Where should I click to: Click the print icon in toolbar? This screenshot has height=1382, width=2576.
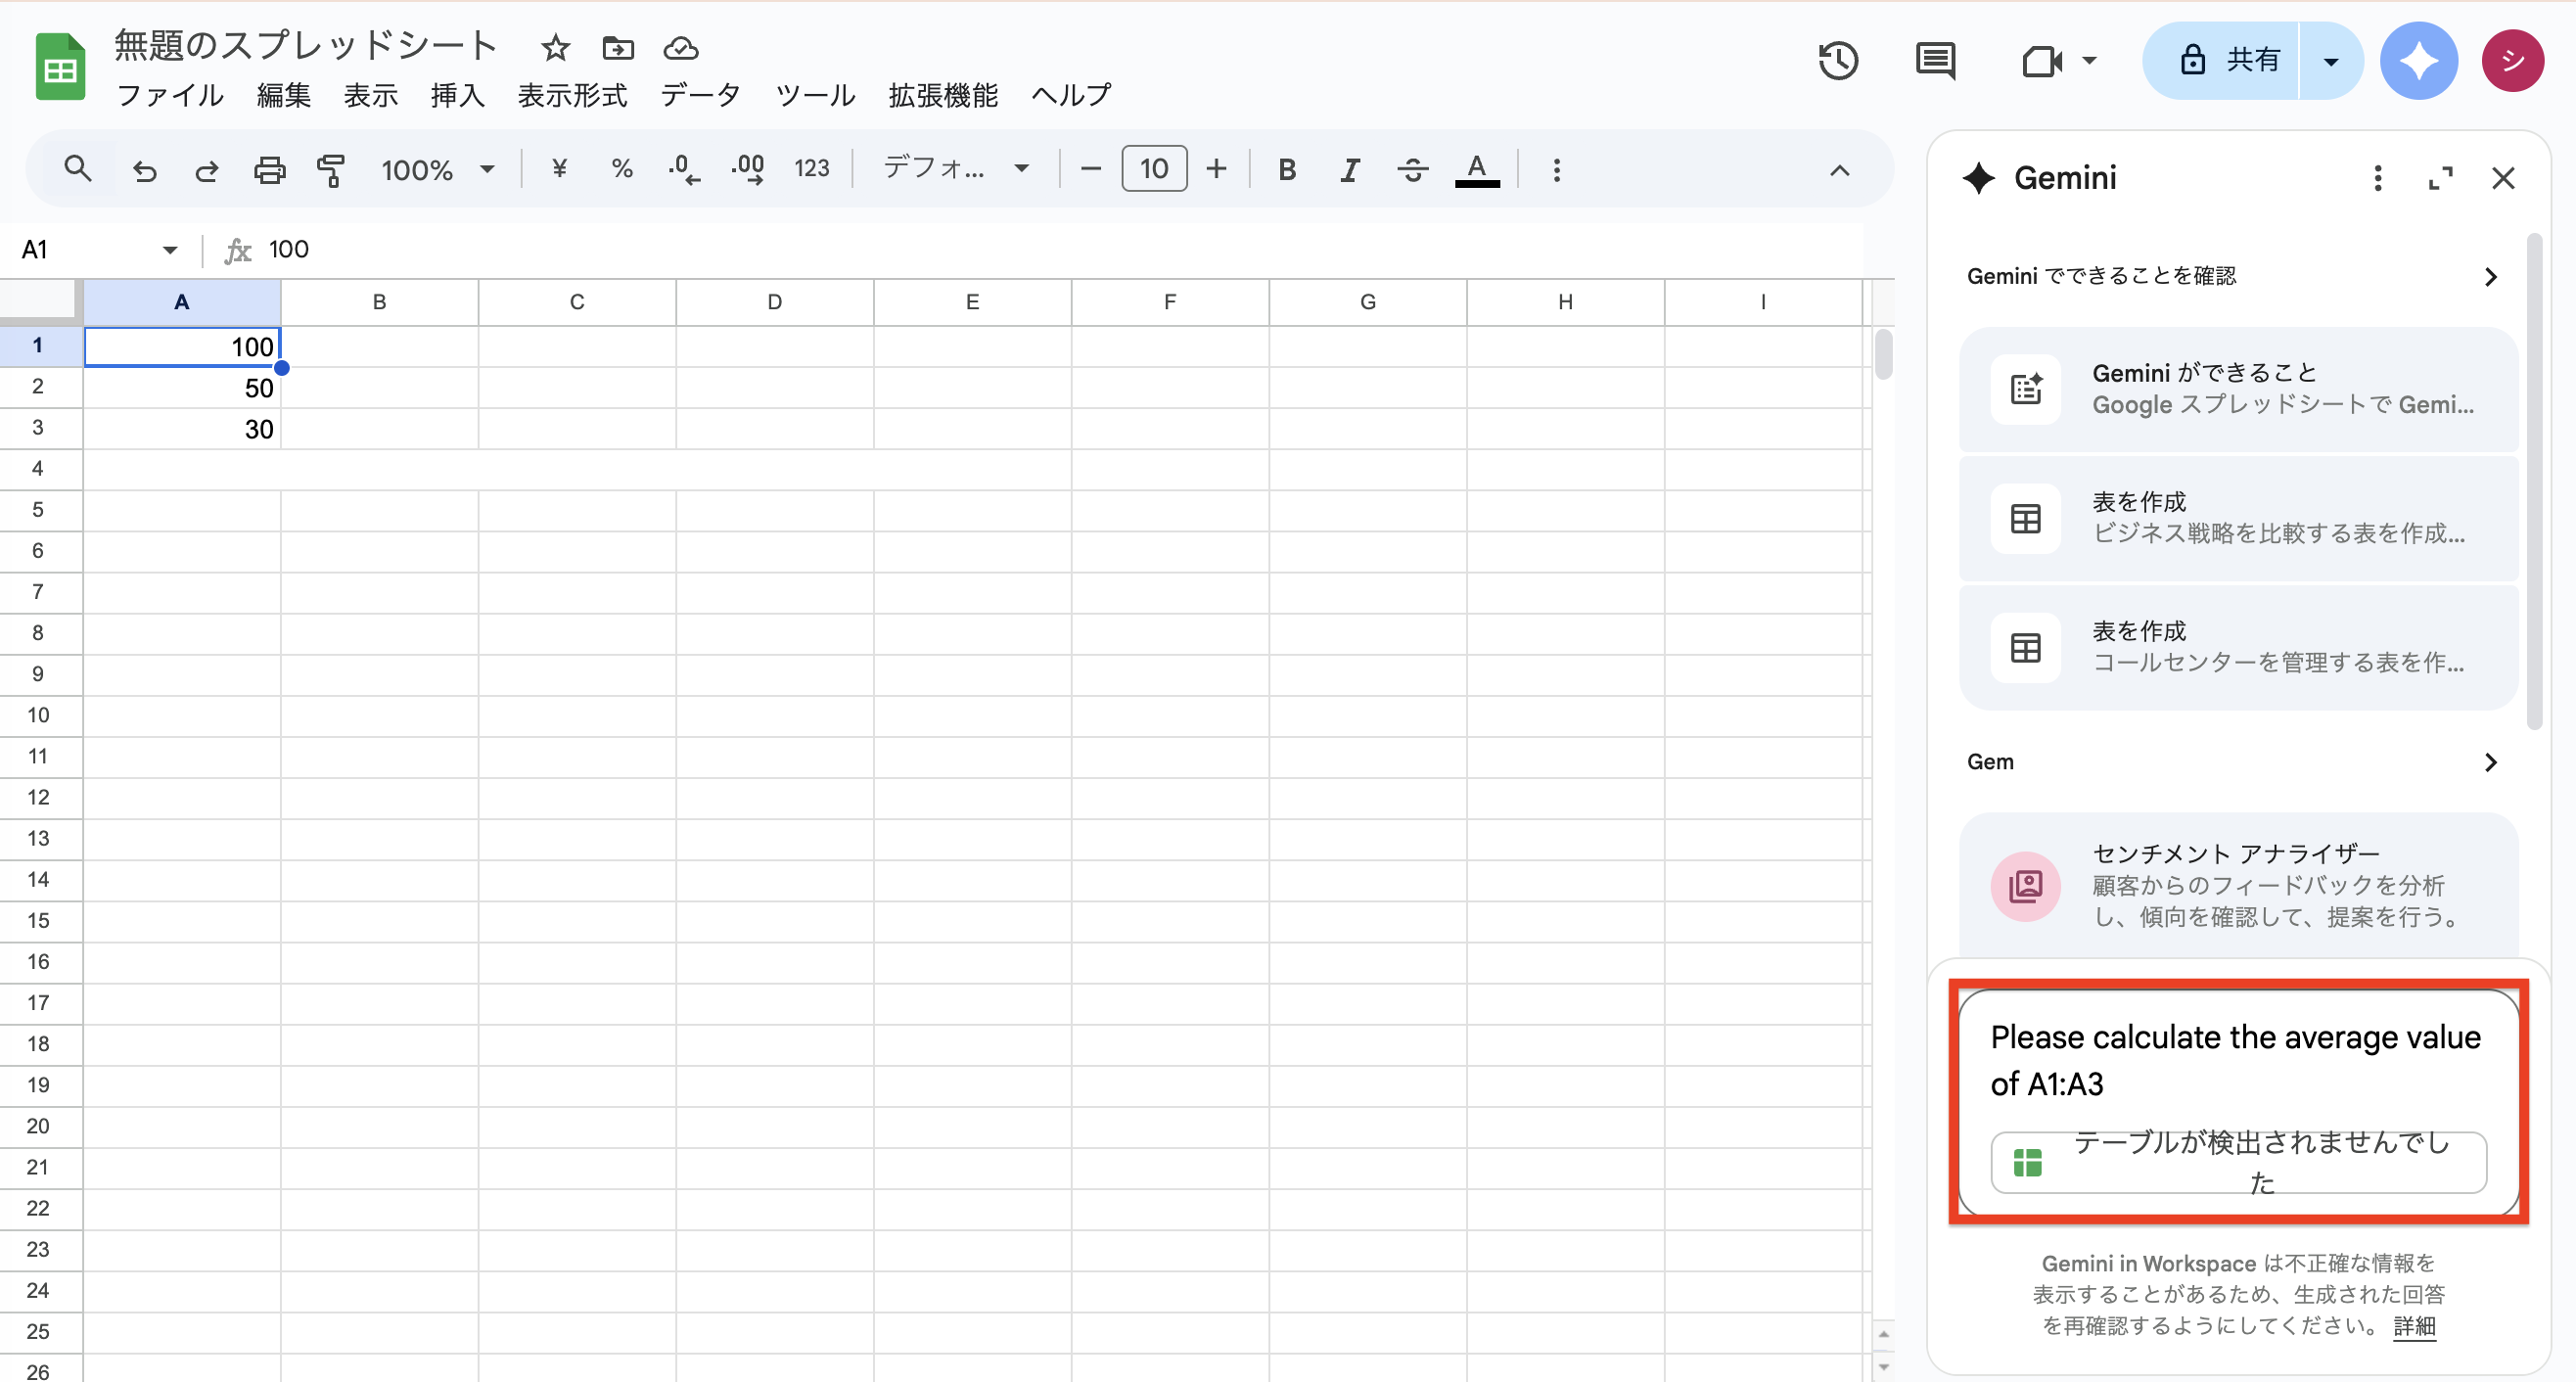click(x=269, y=170)
